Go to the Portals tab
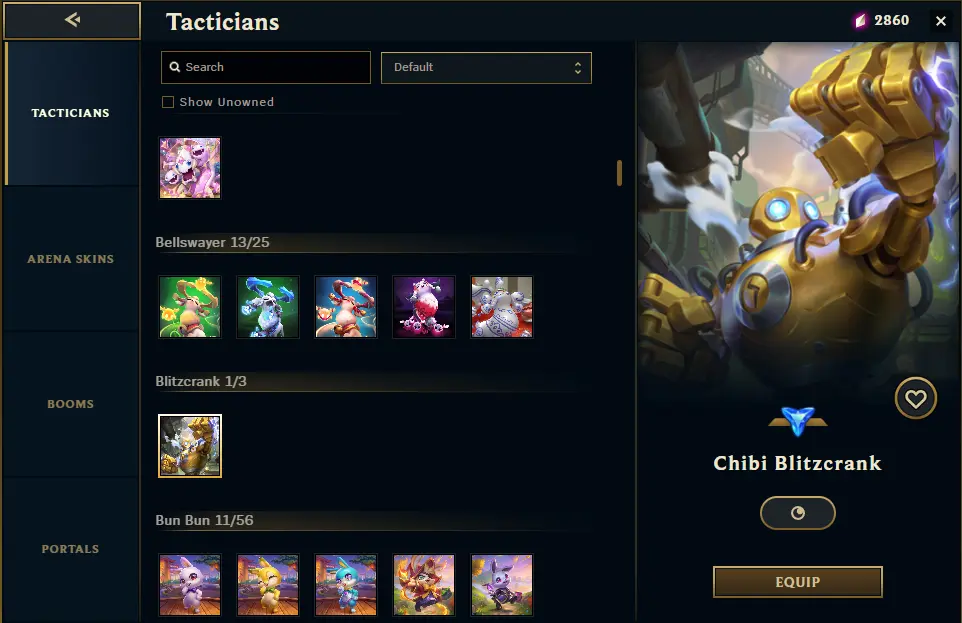The width and height of the screenshot is (962, 623). click(x=71, y=549)
